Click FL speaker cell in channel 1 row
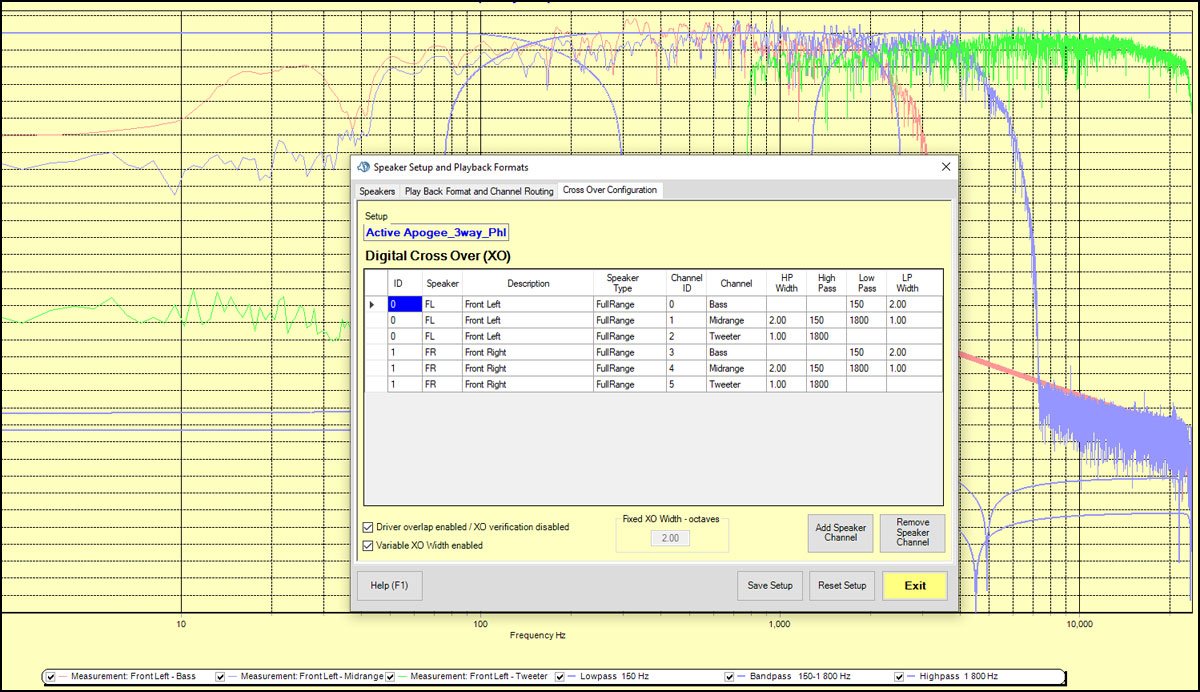Viewport: 1200px width, 692px height. 442,320
